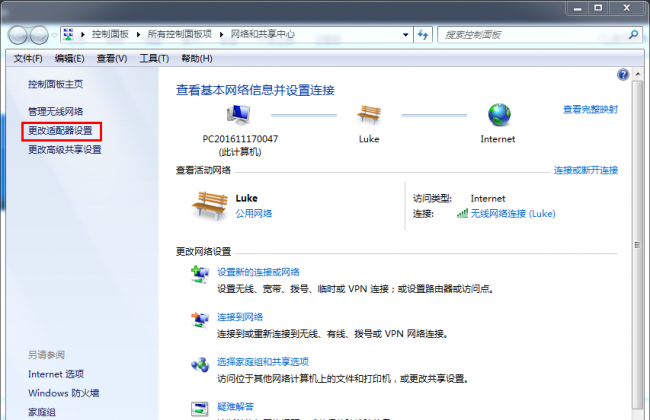Open Internet 选项 in the See also section

pyautogui.click(x=56, y=374)
